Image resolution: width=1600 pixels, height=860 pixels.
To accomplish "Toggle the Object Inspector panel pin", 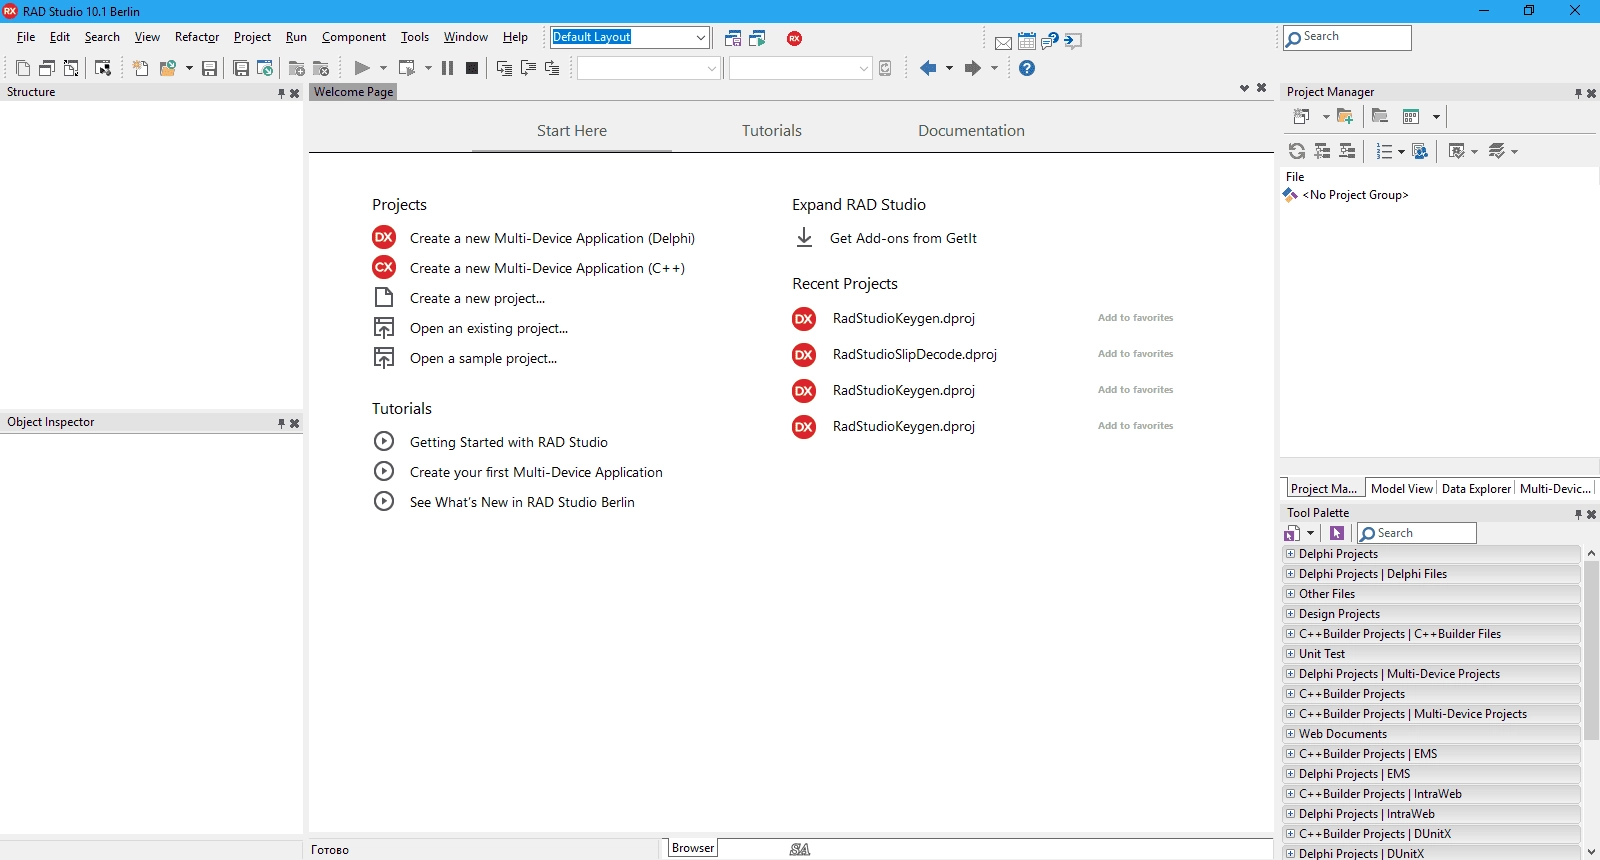I will pyautogui.click(x=281, y=423).
